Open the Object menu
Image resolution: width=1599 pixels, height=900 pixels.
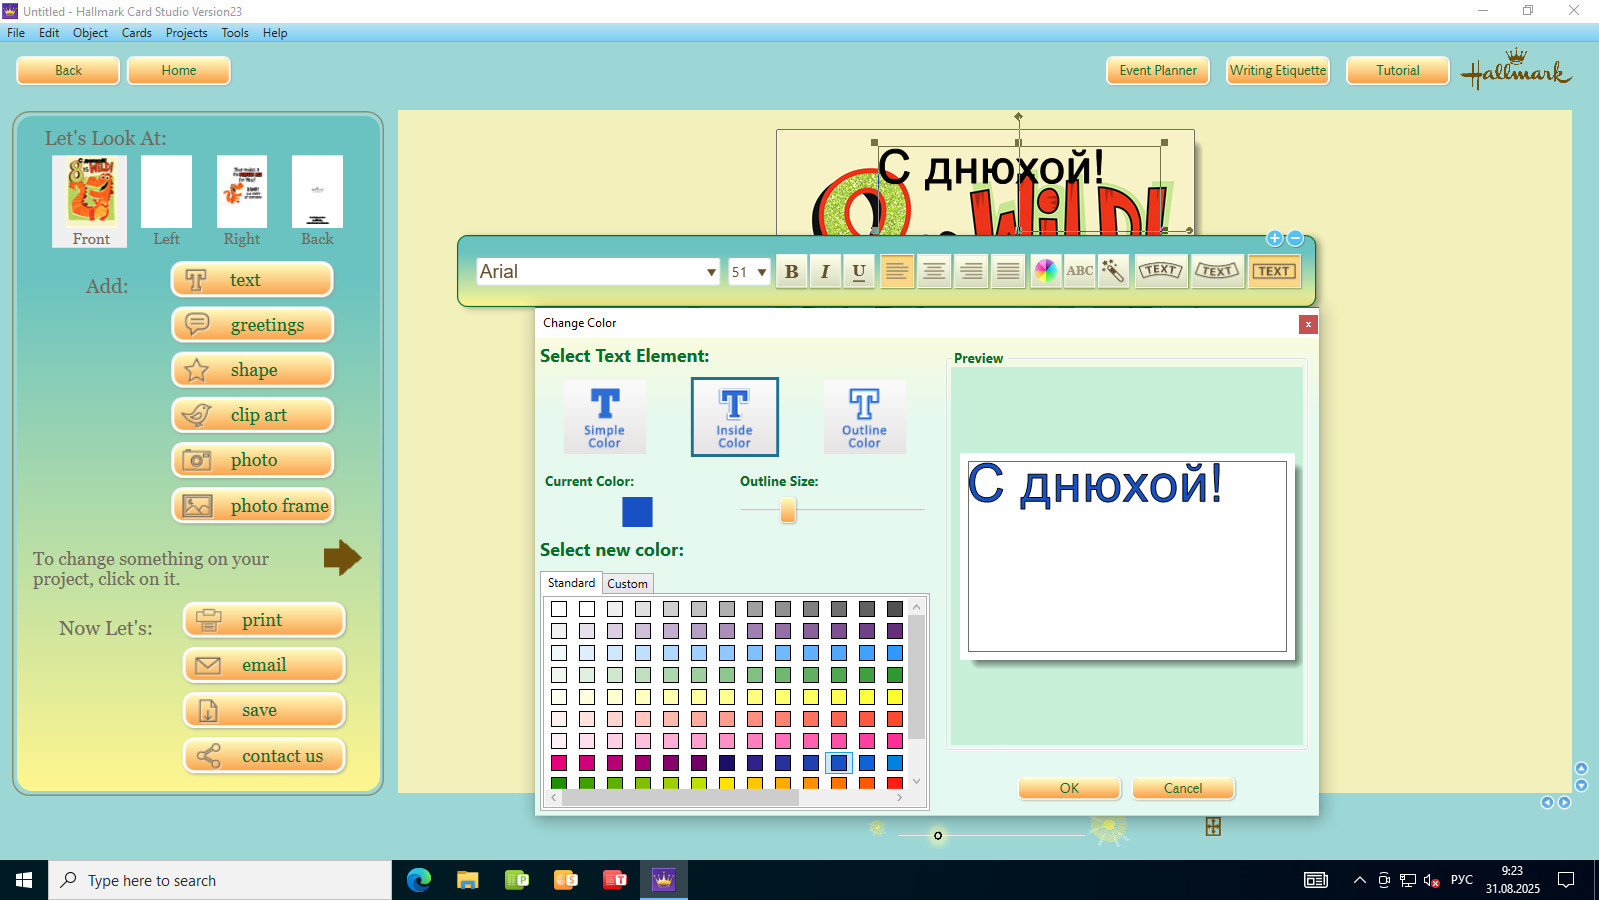tap(90, 33)
